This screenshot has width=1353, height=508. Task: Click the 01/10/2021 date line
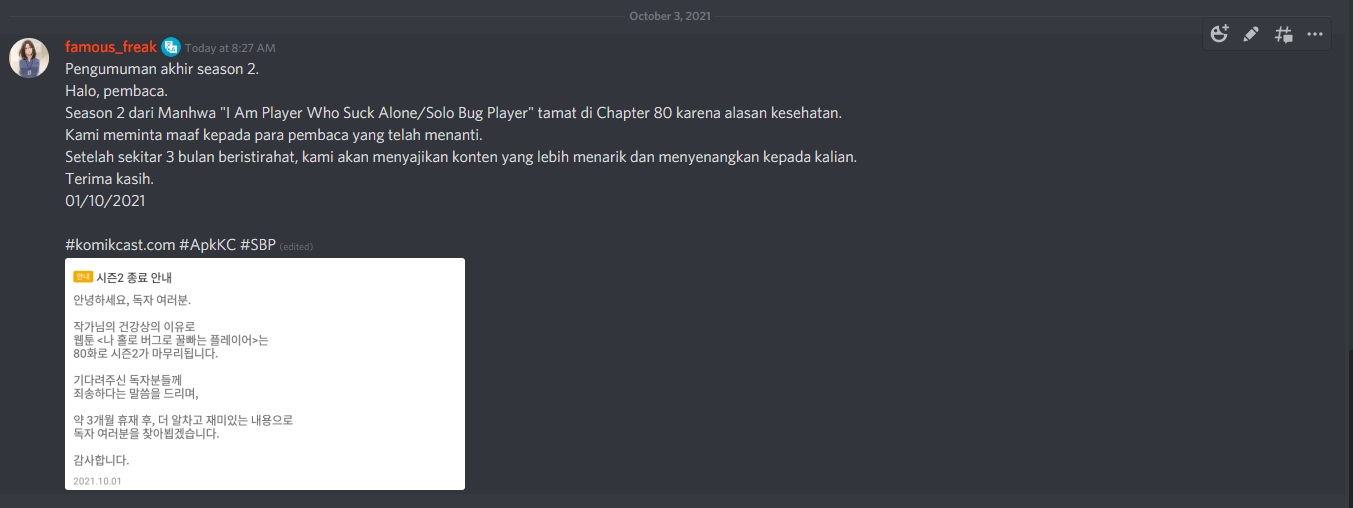point(105,201)
